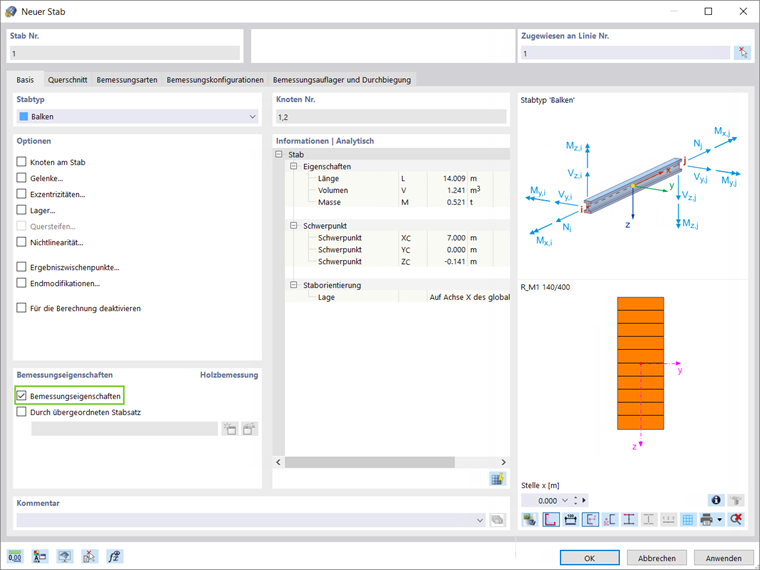Enable the Gelenke... checkbox
The height and width of the screenshot is (570, 760).
[x=21, y=178]
